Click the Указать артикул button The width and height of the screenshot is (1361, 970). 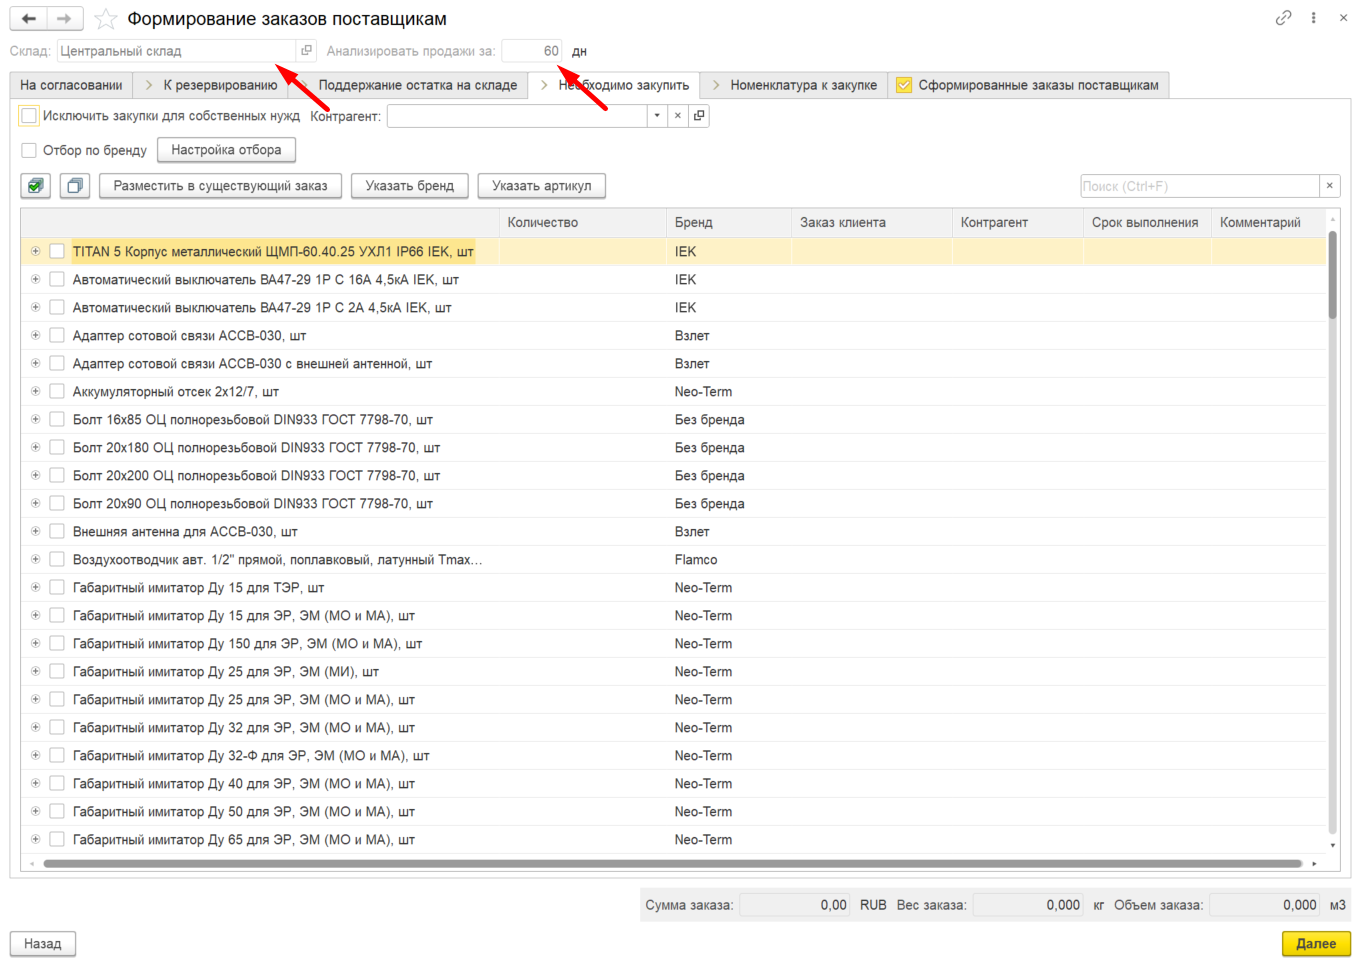[x=541, y=186]
